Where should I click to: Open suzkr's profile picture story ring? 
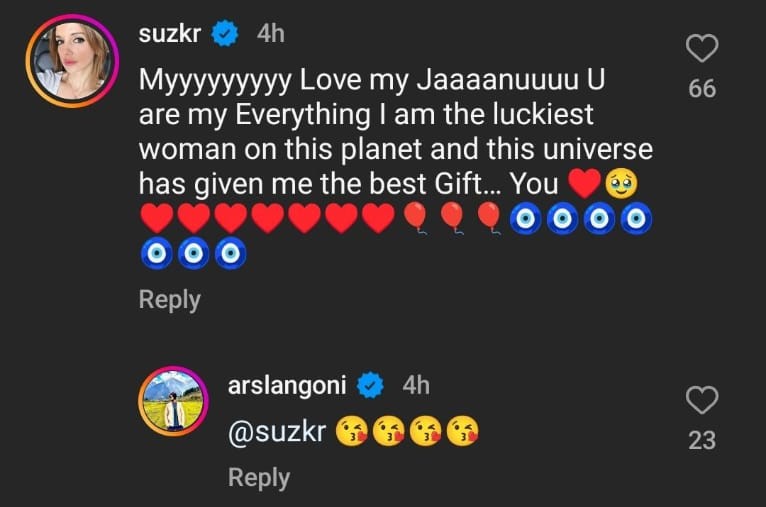coord(72,61)
